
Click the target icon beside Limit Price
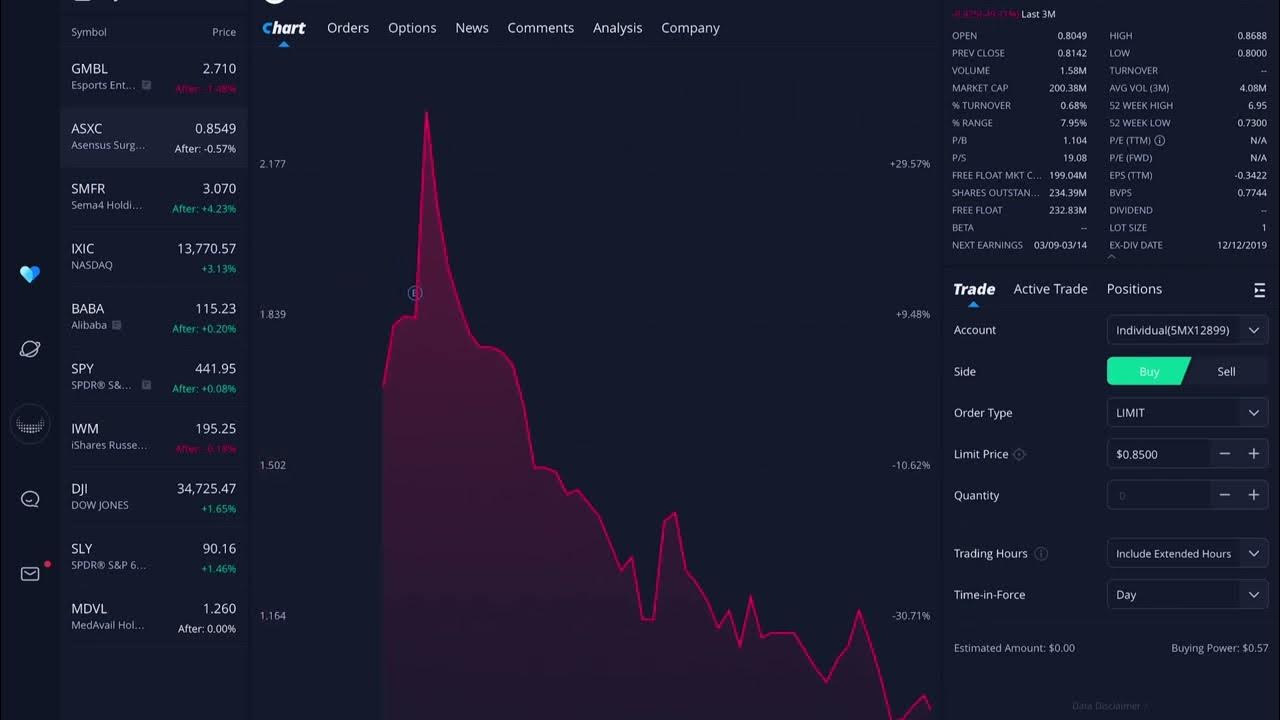click(x=1019, y=454)
